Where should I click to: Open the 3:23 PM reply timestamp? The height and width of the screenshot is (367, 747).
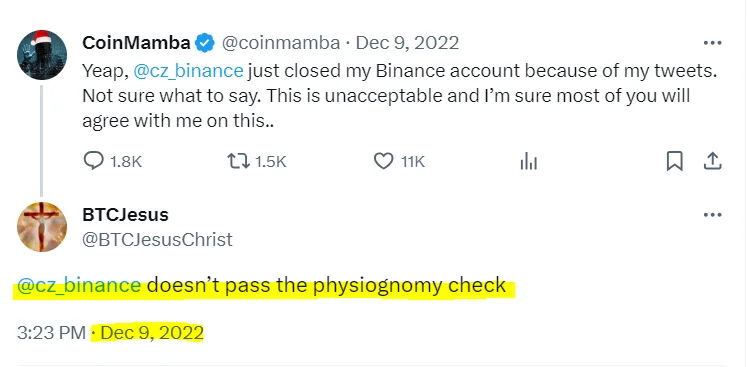click(51, 333)
